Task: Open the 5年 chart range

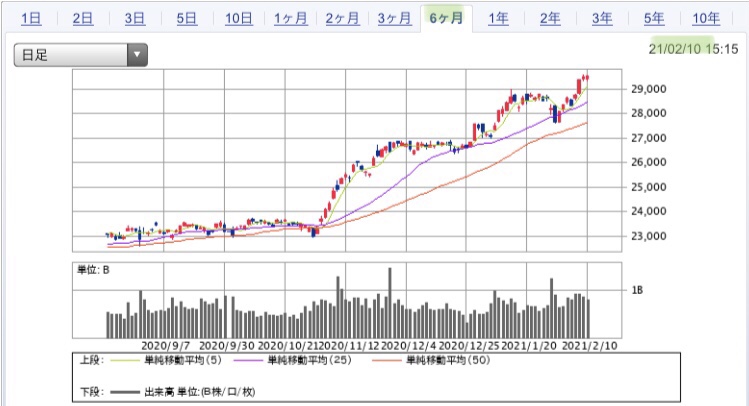Action: pyautogui.click(x=654, y=19)
